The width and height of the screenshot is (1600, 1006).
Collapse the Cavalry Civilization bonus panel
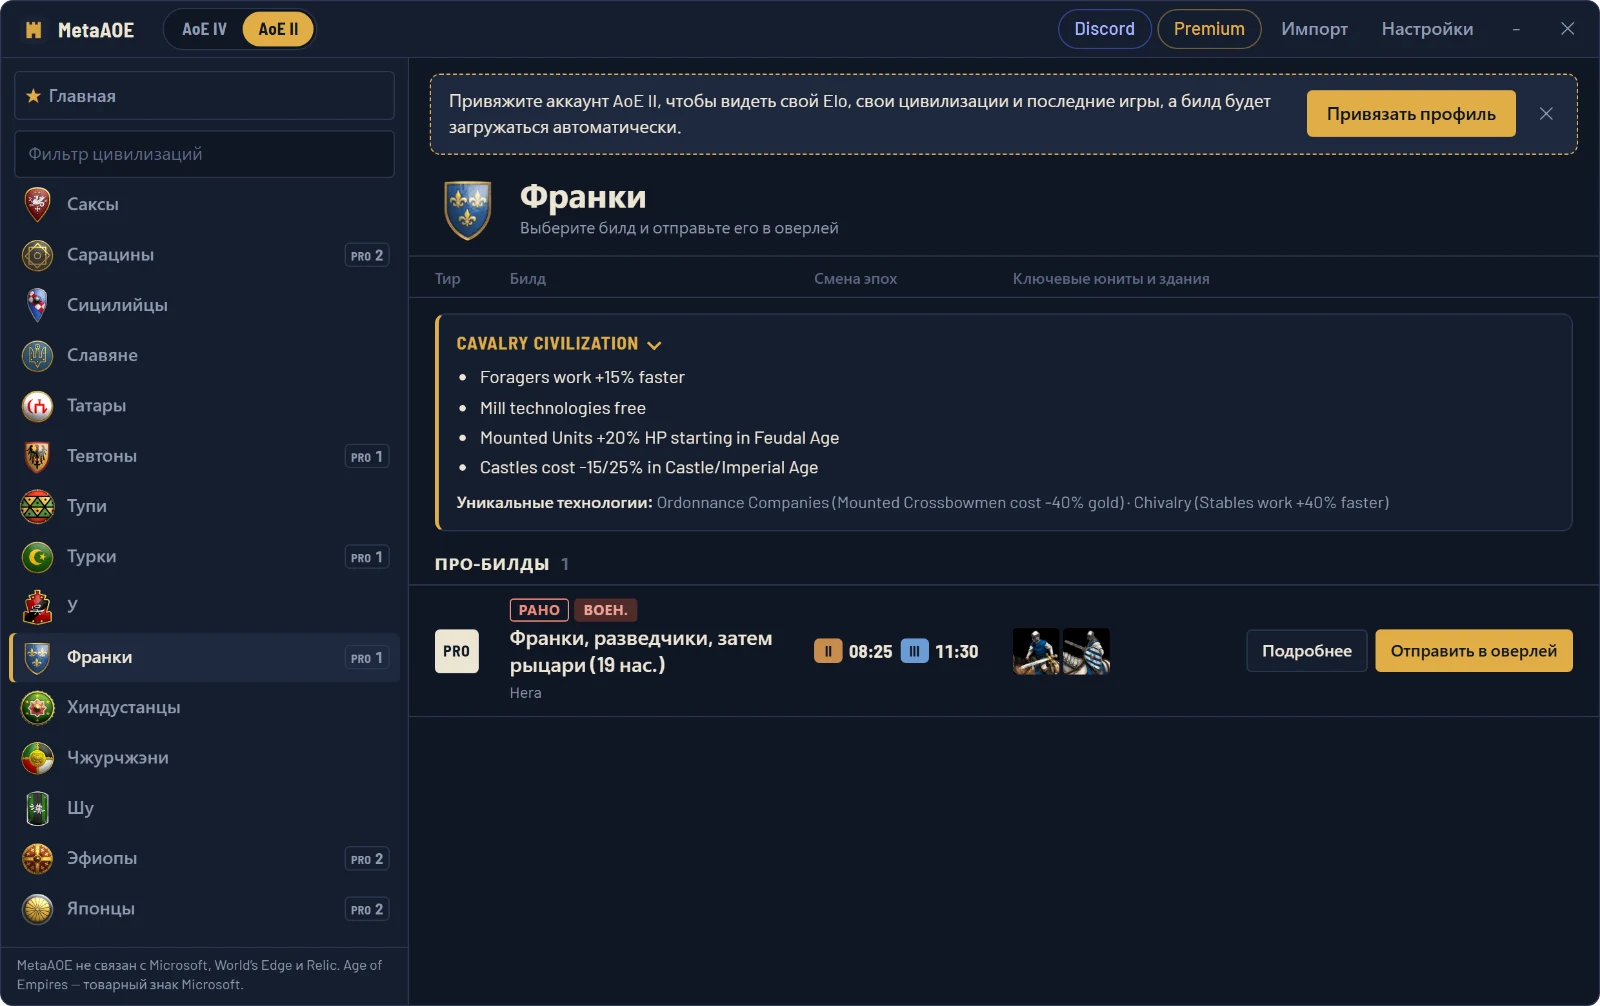pos(654,344)
